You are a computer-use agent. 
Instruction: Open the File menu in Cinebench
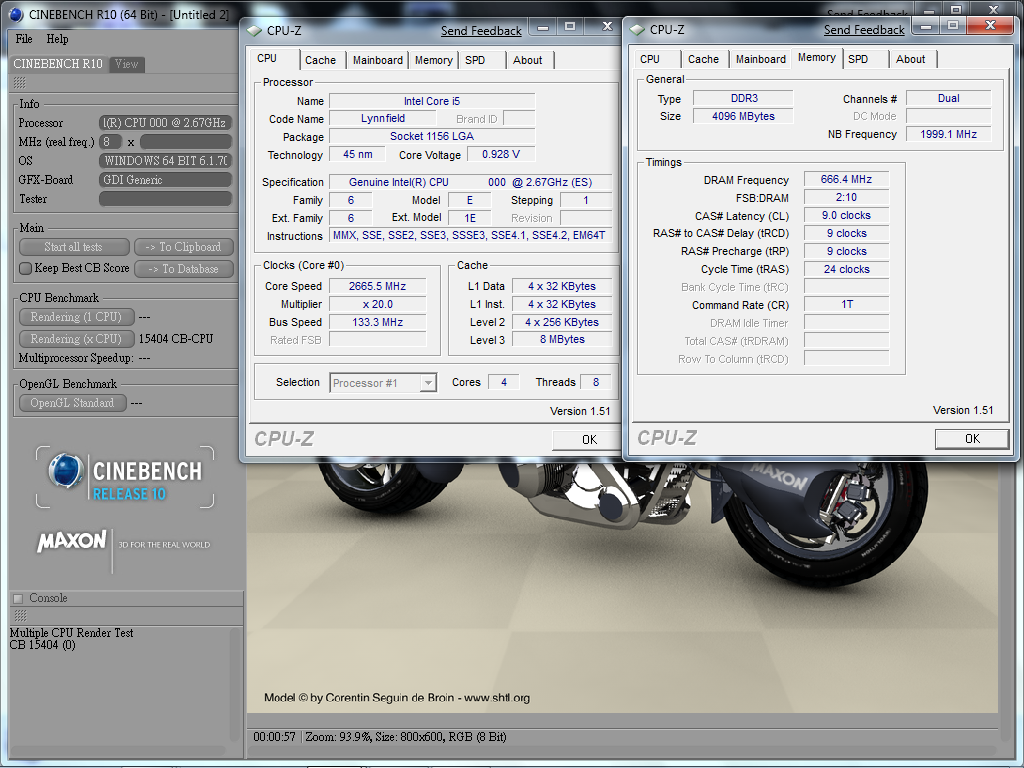pos(24,39)
